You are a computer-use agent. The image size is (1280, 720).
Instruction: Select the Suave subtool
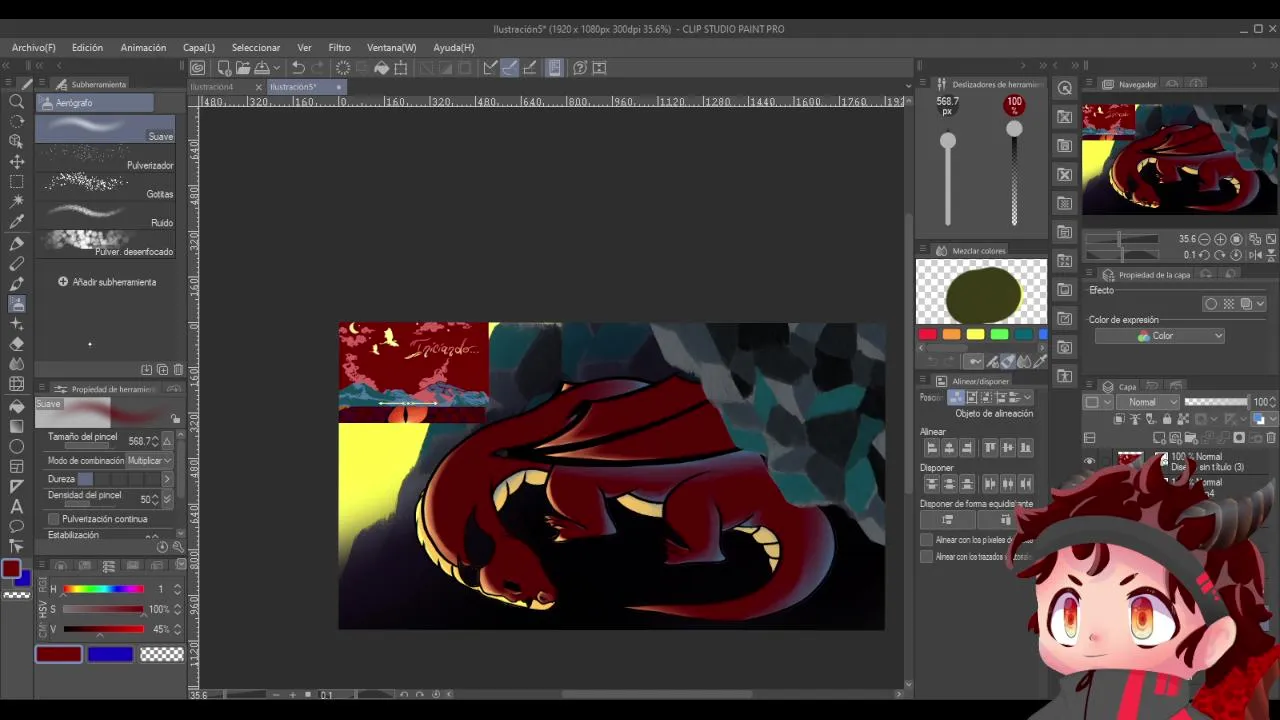pos(106,129)
